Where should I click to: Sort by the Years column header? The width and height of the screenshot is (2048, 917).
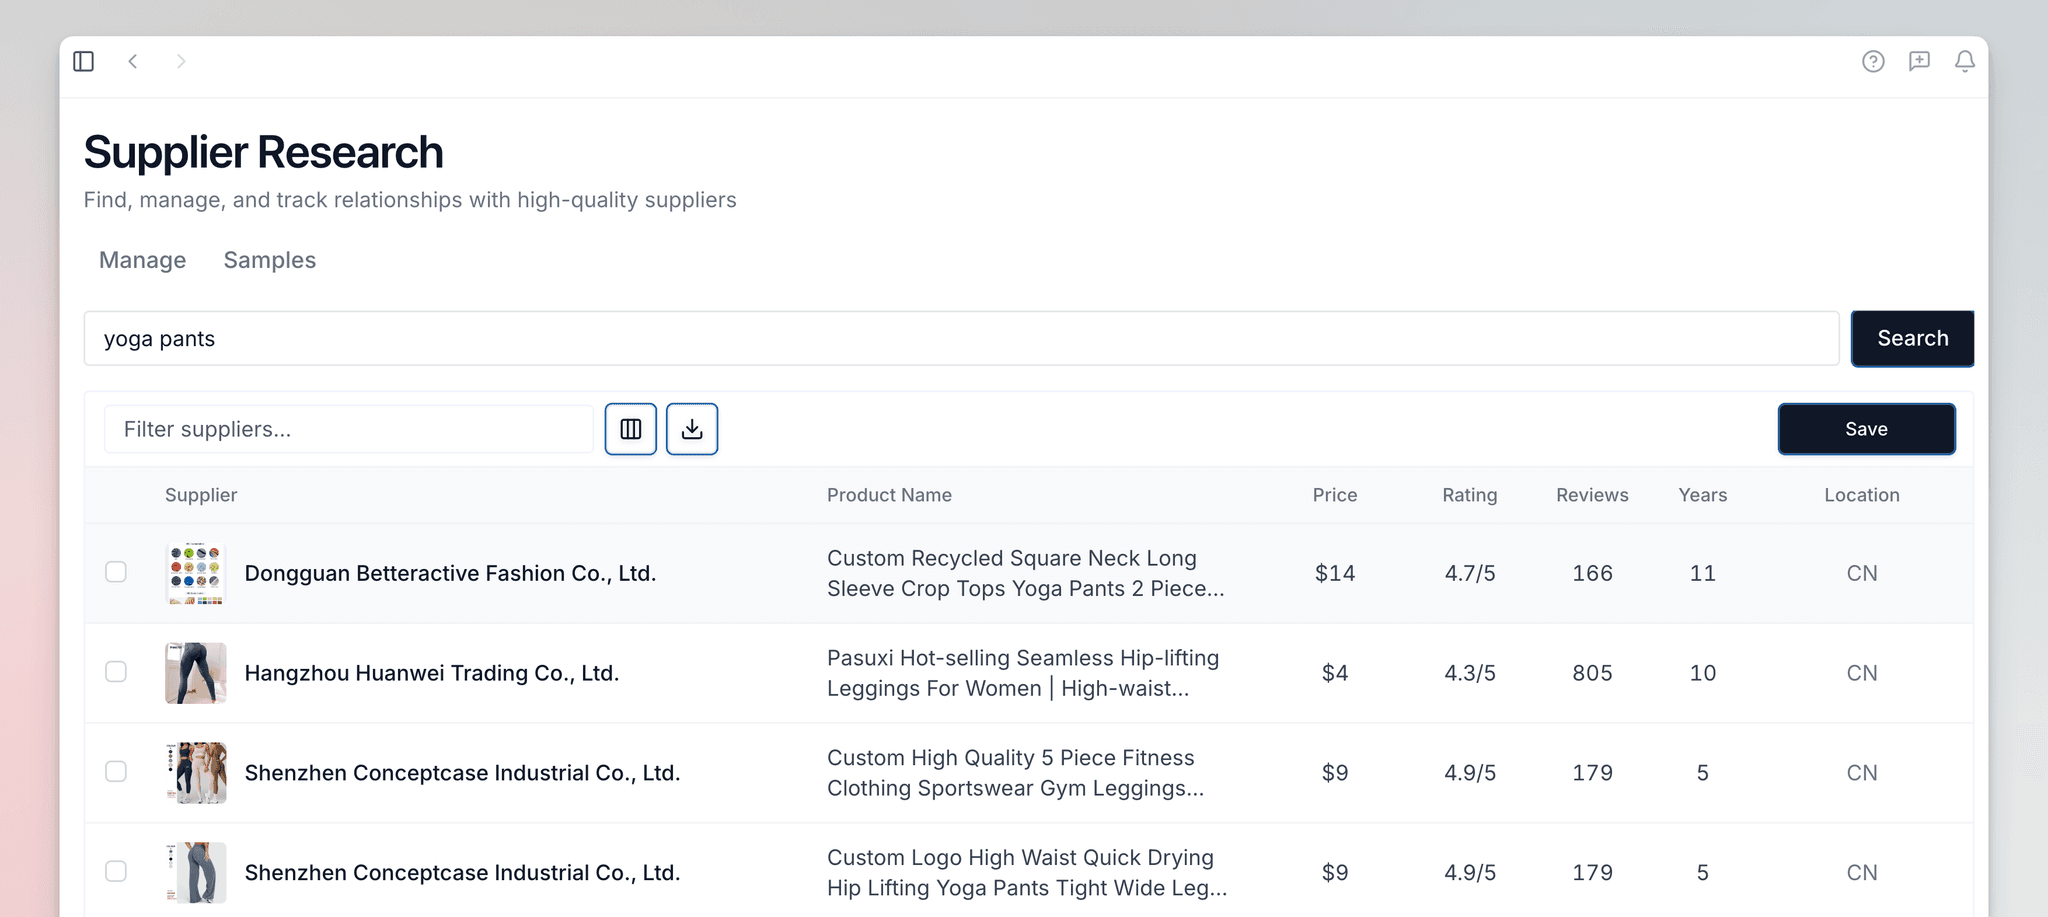coord(1703,495)
